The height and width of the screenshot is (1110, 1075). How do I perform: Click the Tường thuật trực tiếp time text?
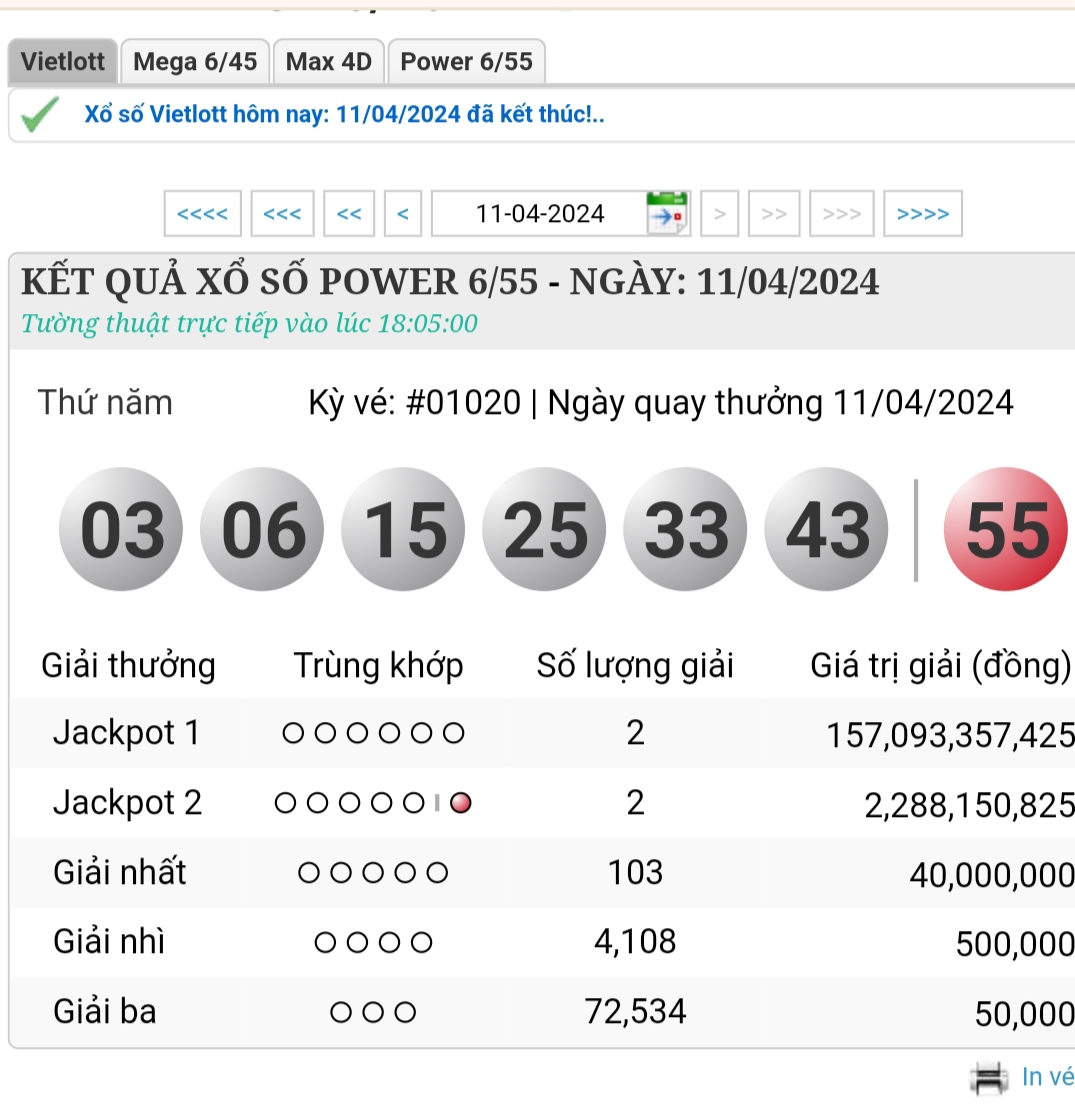click(249, 324)
